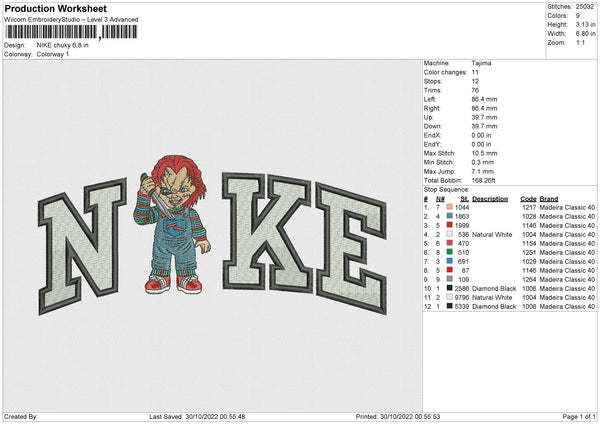The width and height of the screenshot is (600, 424).
Task: Click the Printed timestamp 30/10/2022 00:55:53
Action: tap(410, 416)
